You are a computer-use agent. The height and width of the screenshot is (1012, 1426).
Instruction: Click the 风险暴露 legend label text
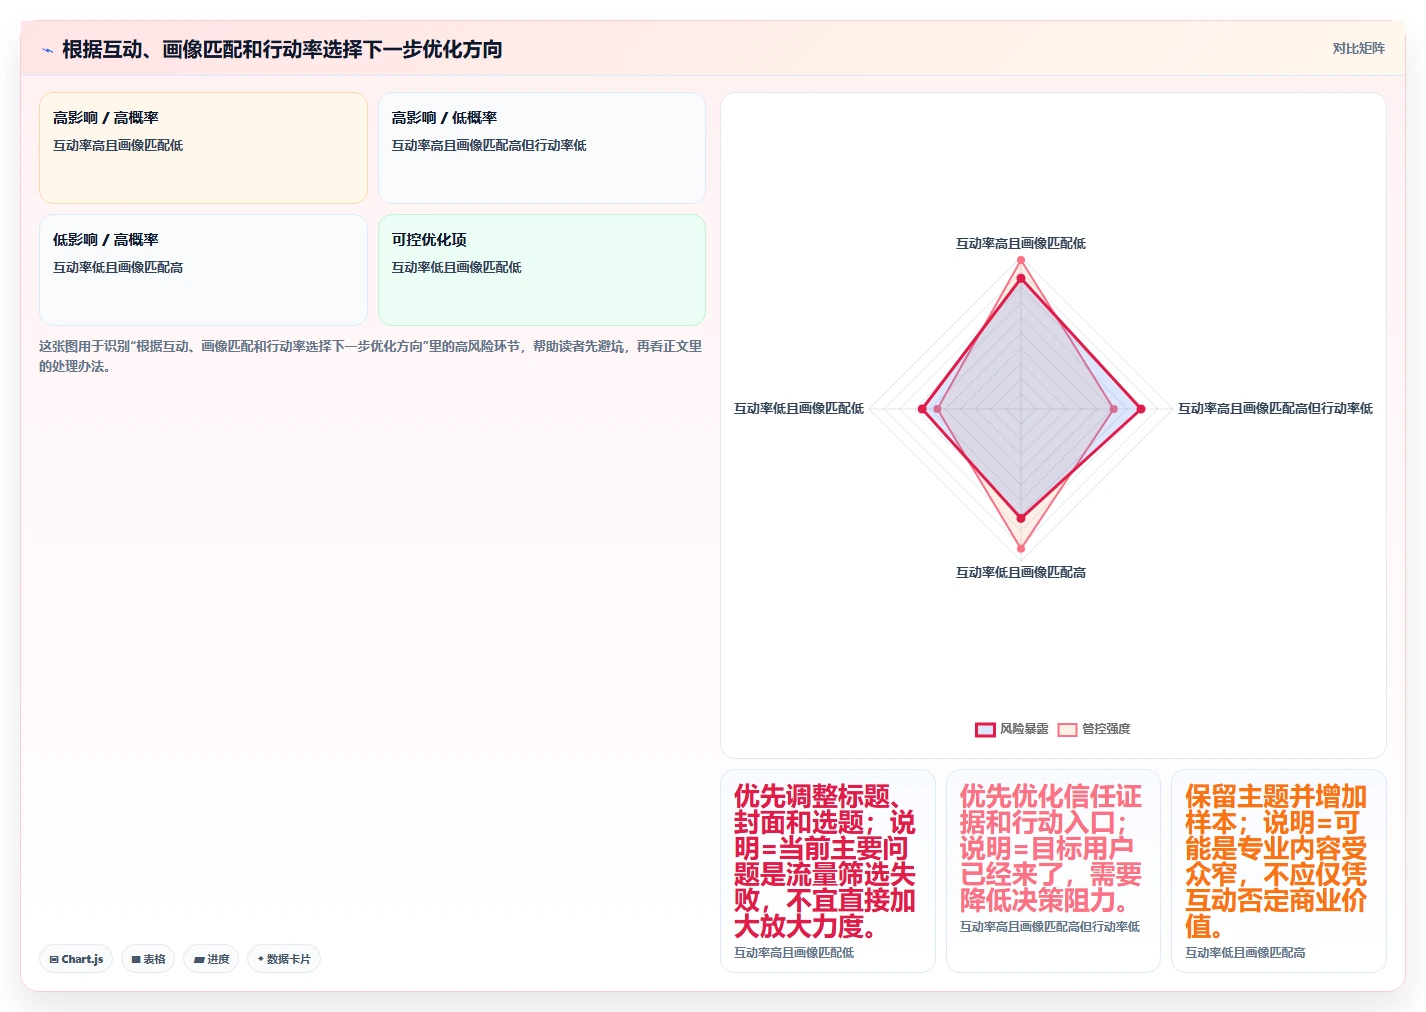[1024, 729]
